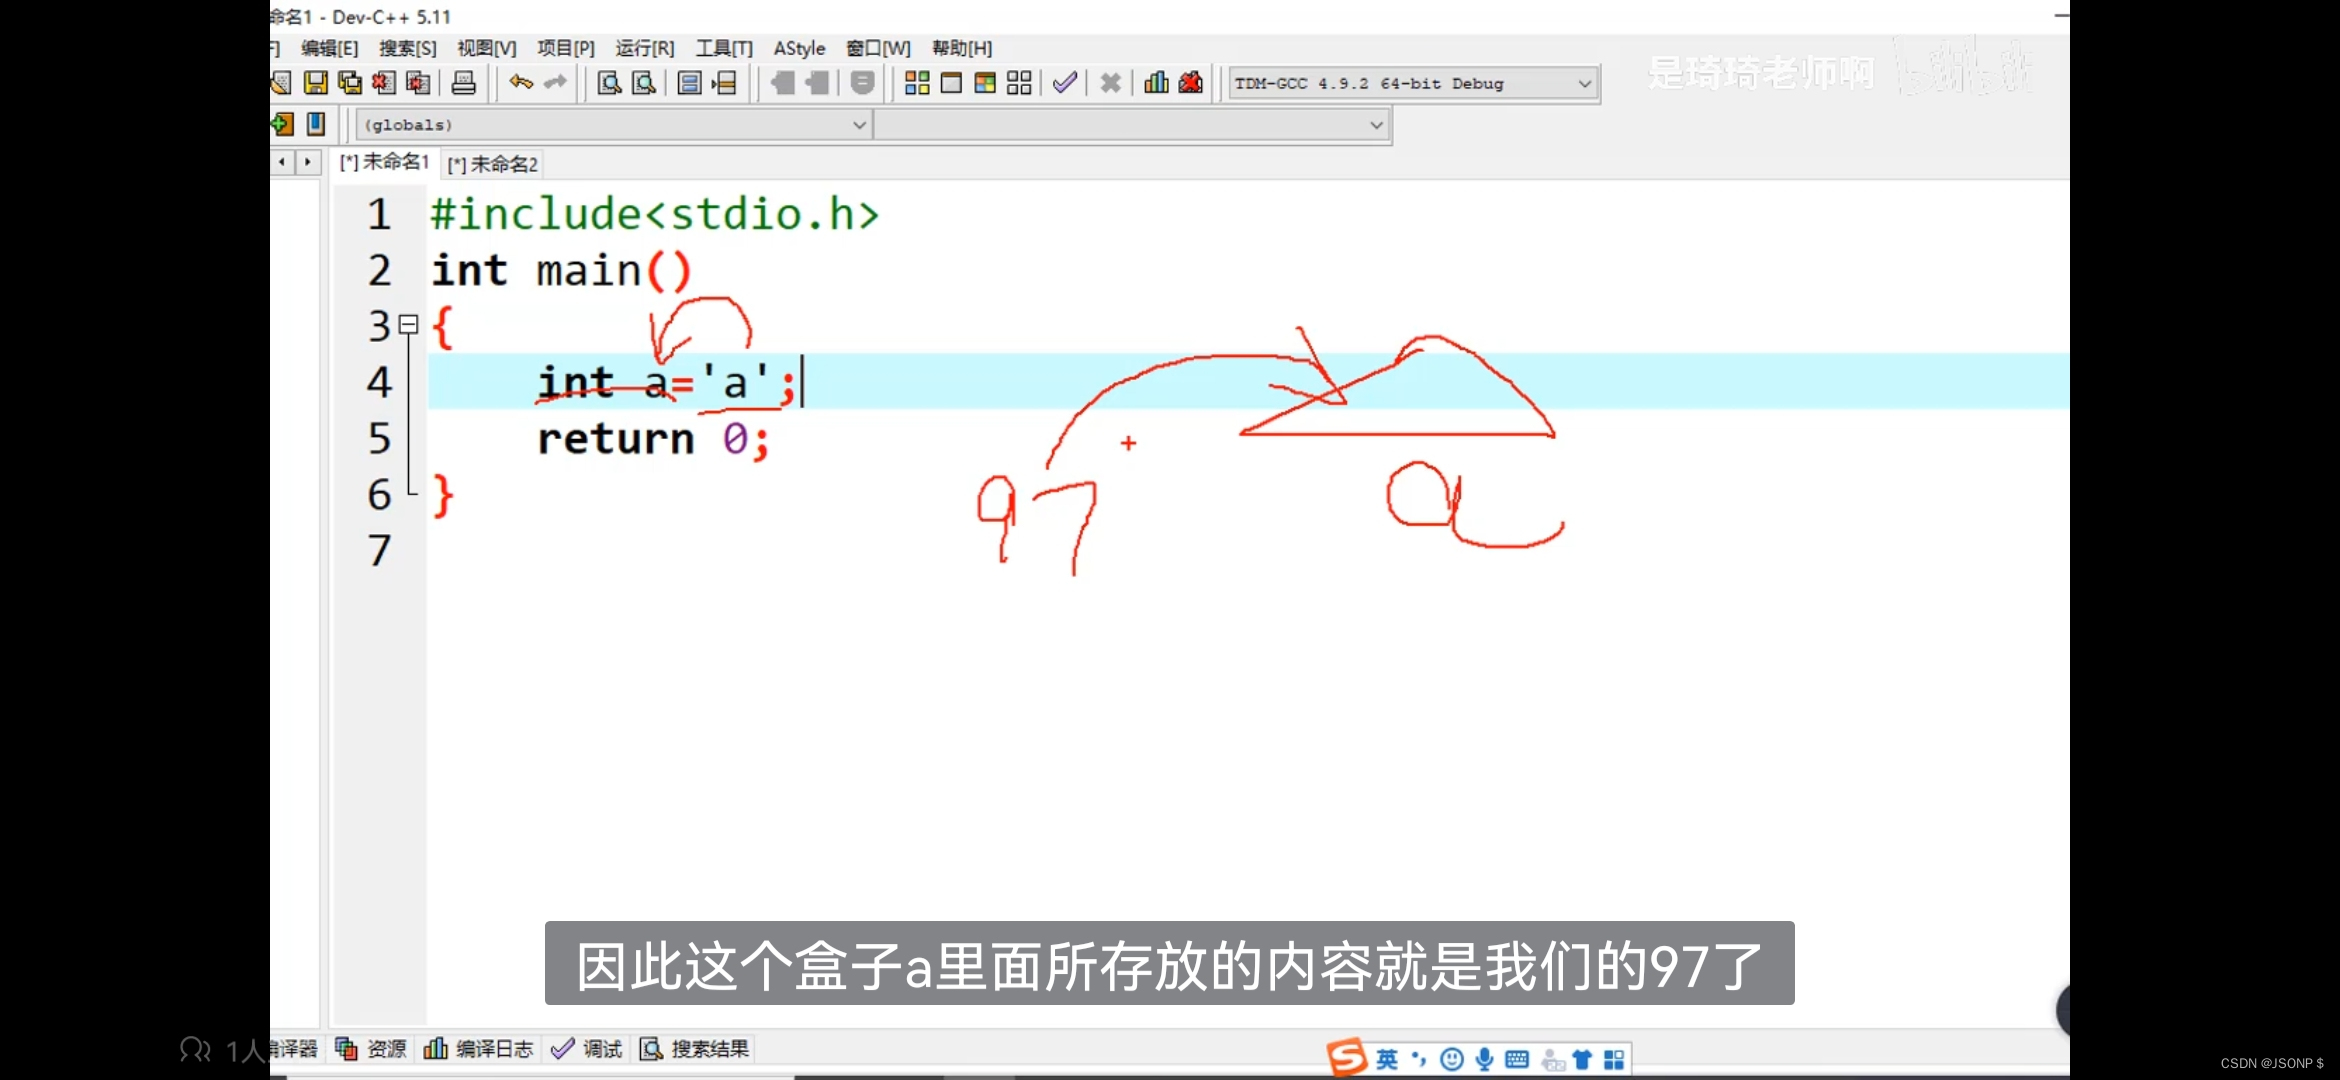Image resolution: width=2340 pixels, height=1080 pixels.
Task: Expand the (globals) scope dropdown
Action: pos(858,125)
